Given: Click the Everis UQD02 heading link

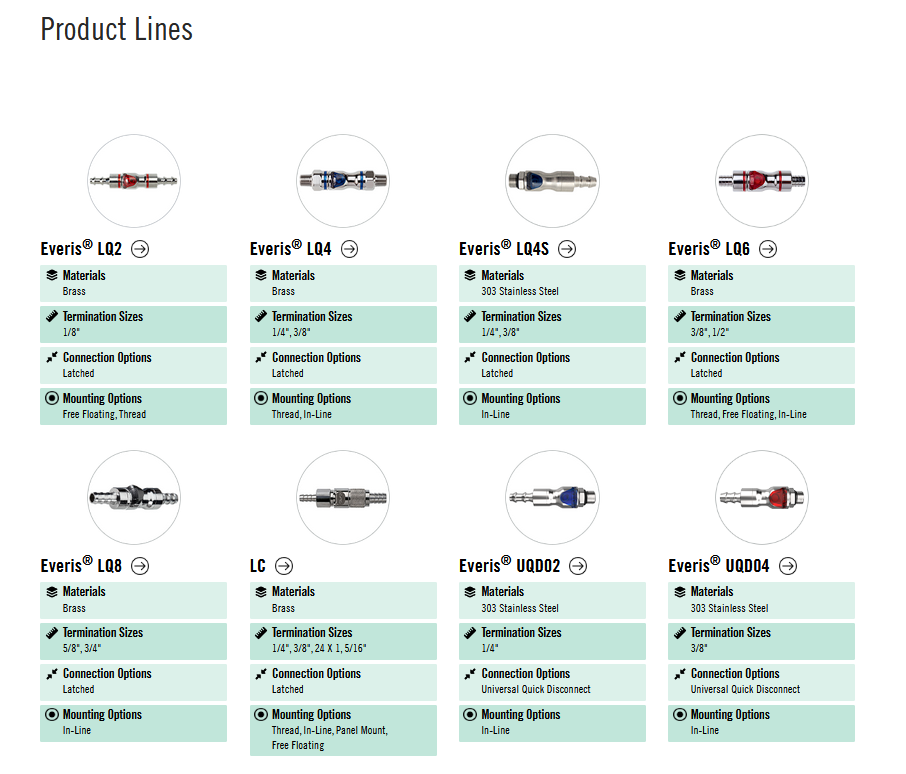Looking at the screenshot, I should click(510, 566).
